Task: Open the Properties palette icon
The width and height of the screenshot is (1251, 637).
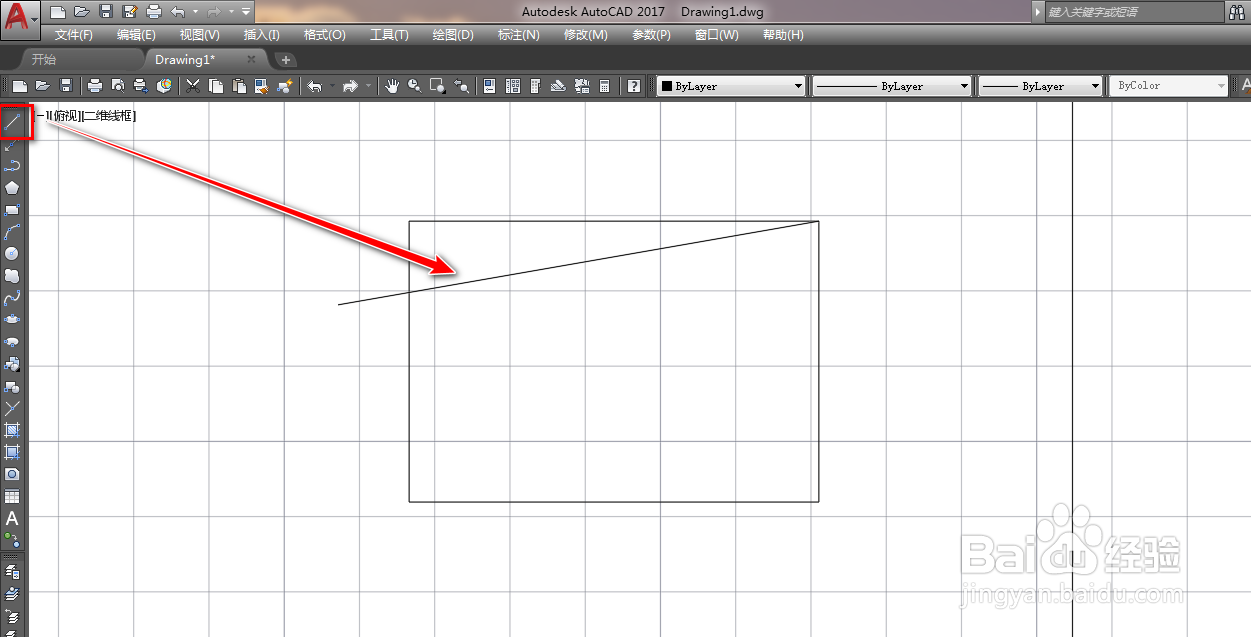Action: [489, 86]
